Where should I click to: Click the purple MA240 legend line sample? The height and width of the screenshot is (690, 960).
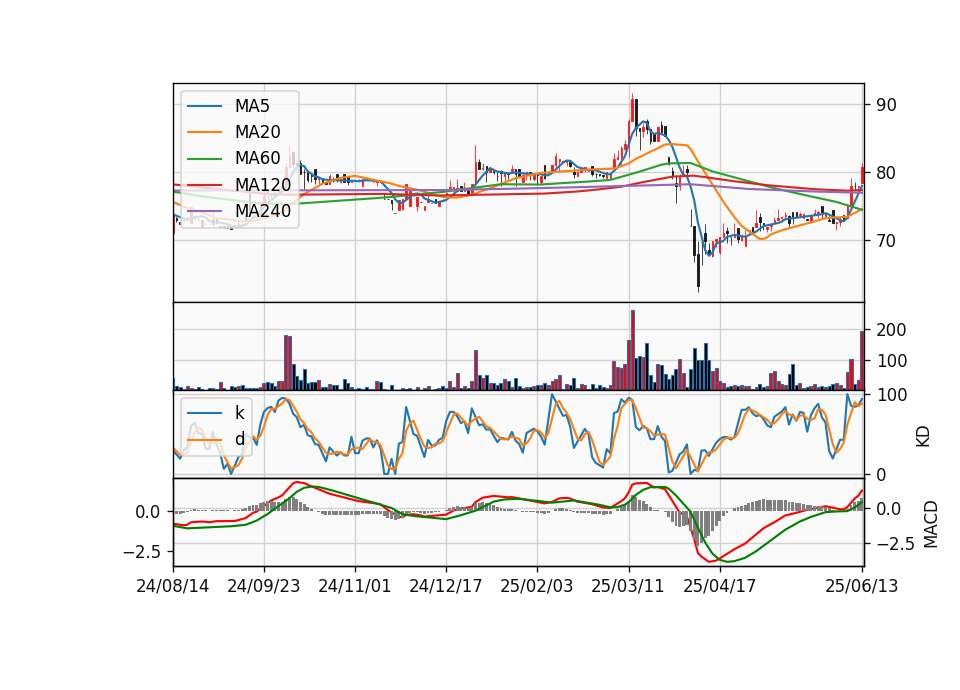coord(204,211)
